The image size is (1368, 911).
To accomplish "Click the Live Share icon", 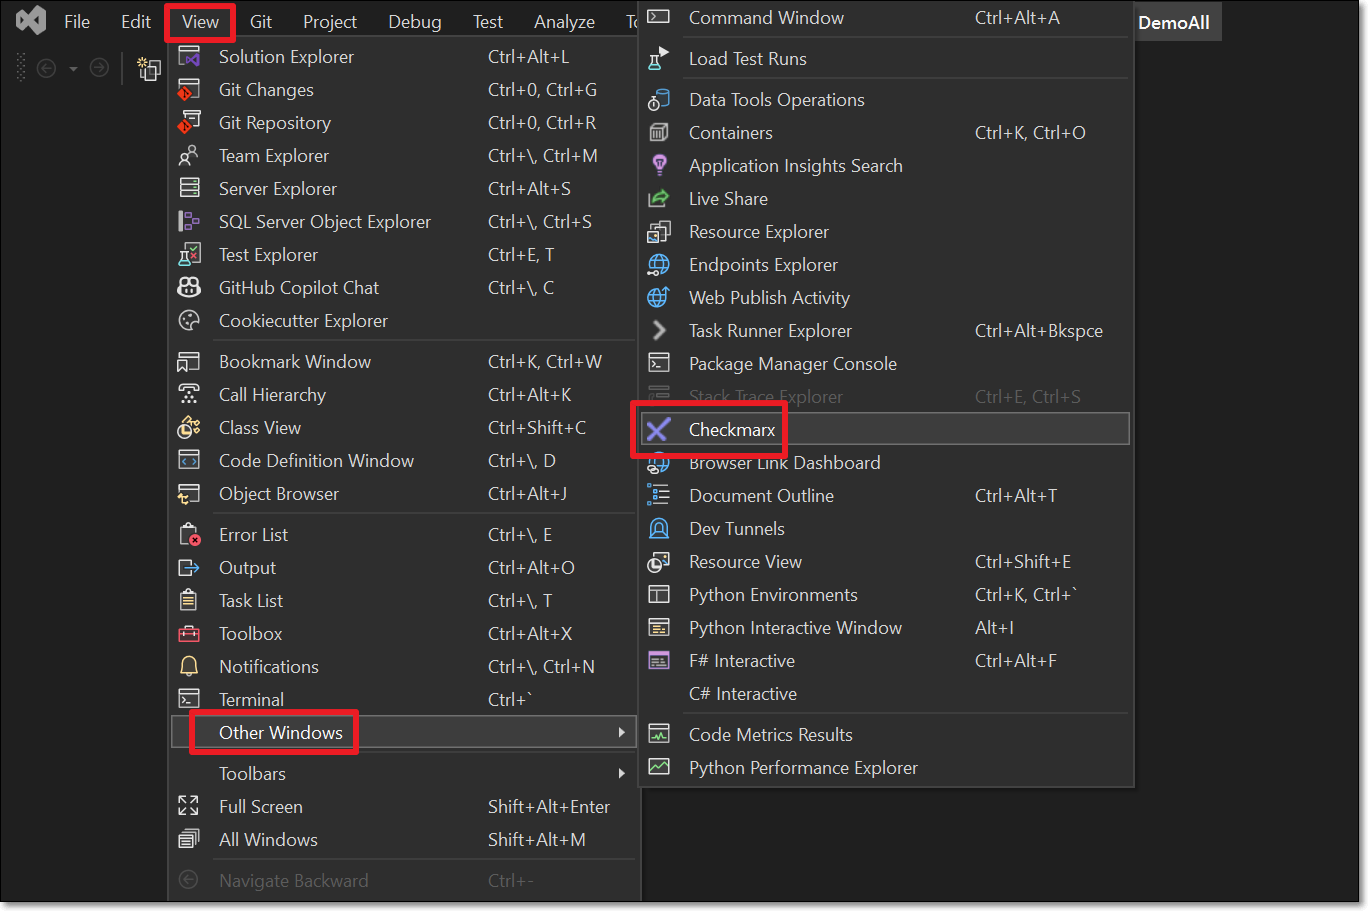I will coord(658,199).
